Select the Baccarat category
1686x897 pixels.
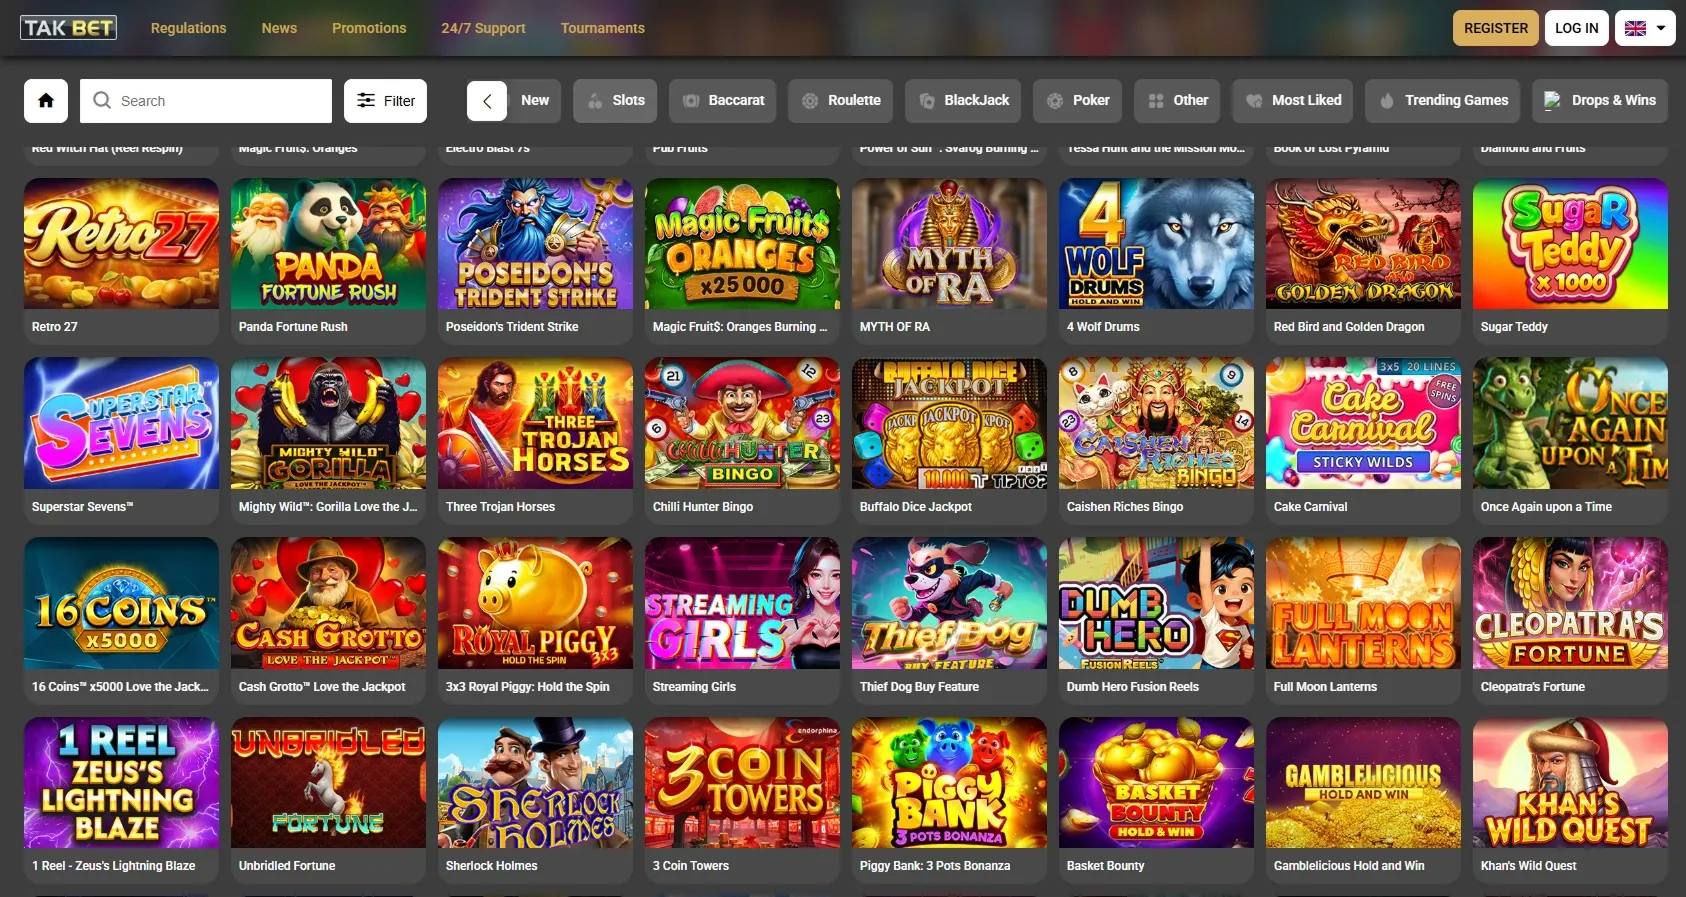click(x=722, y=101)
